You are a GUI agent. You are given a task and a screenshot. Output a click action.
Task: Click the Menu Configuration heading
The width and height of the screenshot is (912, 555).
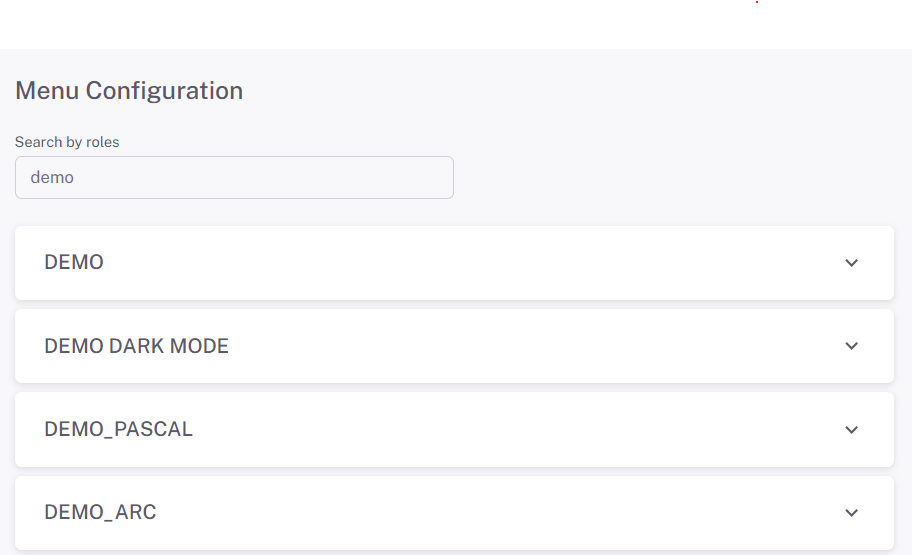click(x=129, y=90)
